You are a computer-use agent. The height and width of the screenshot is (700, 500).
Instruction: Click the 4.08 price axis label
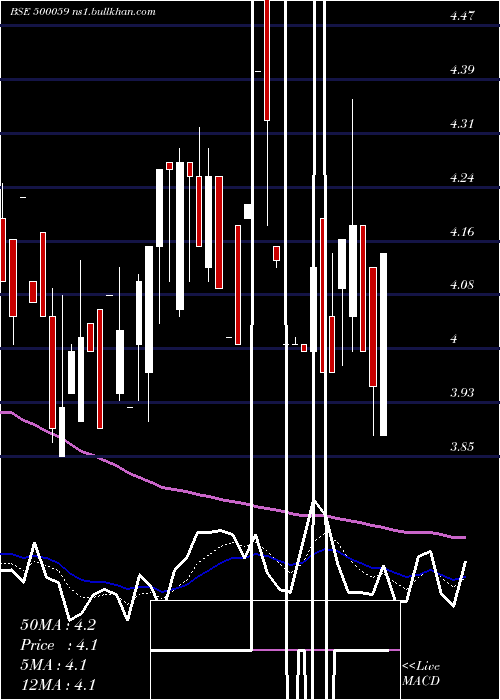pyautogui.click(x=462, y=285)
